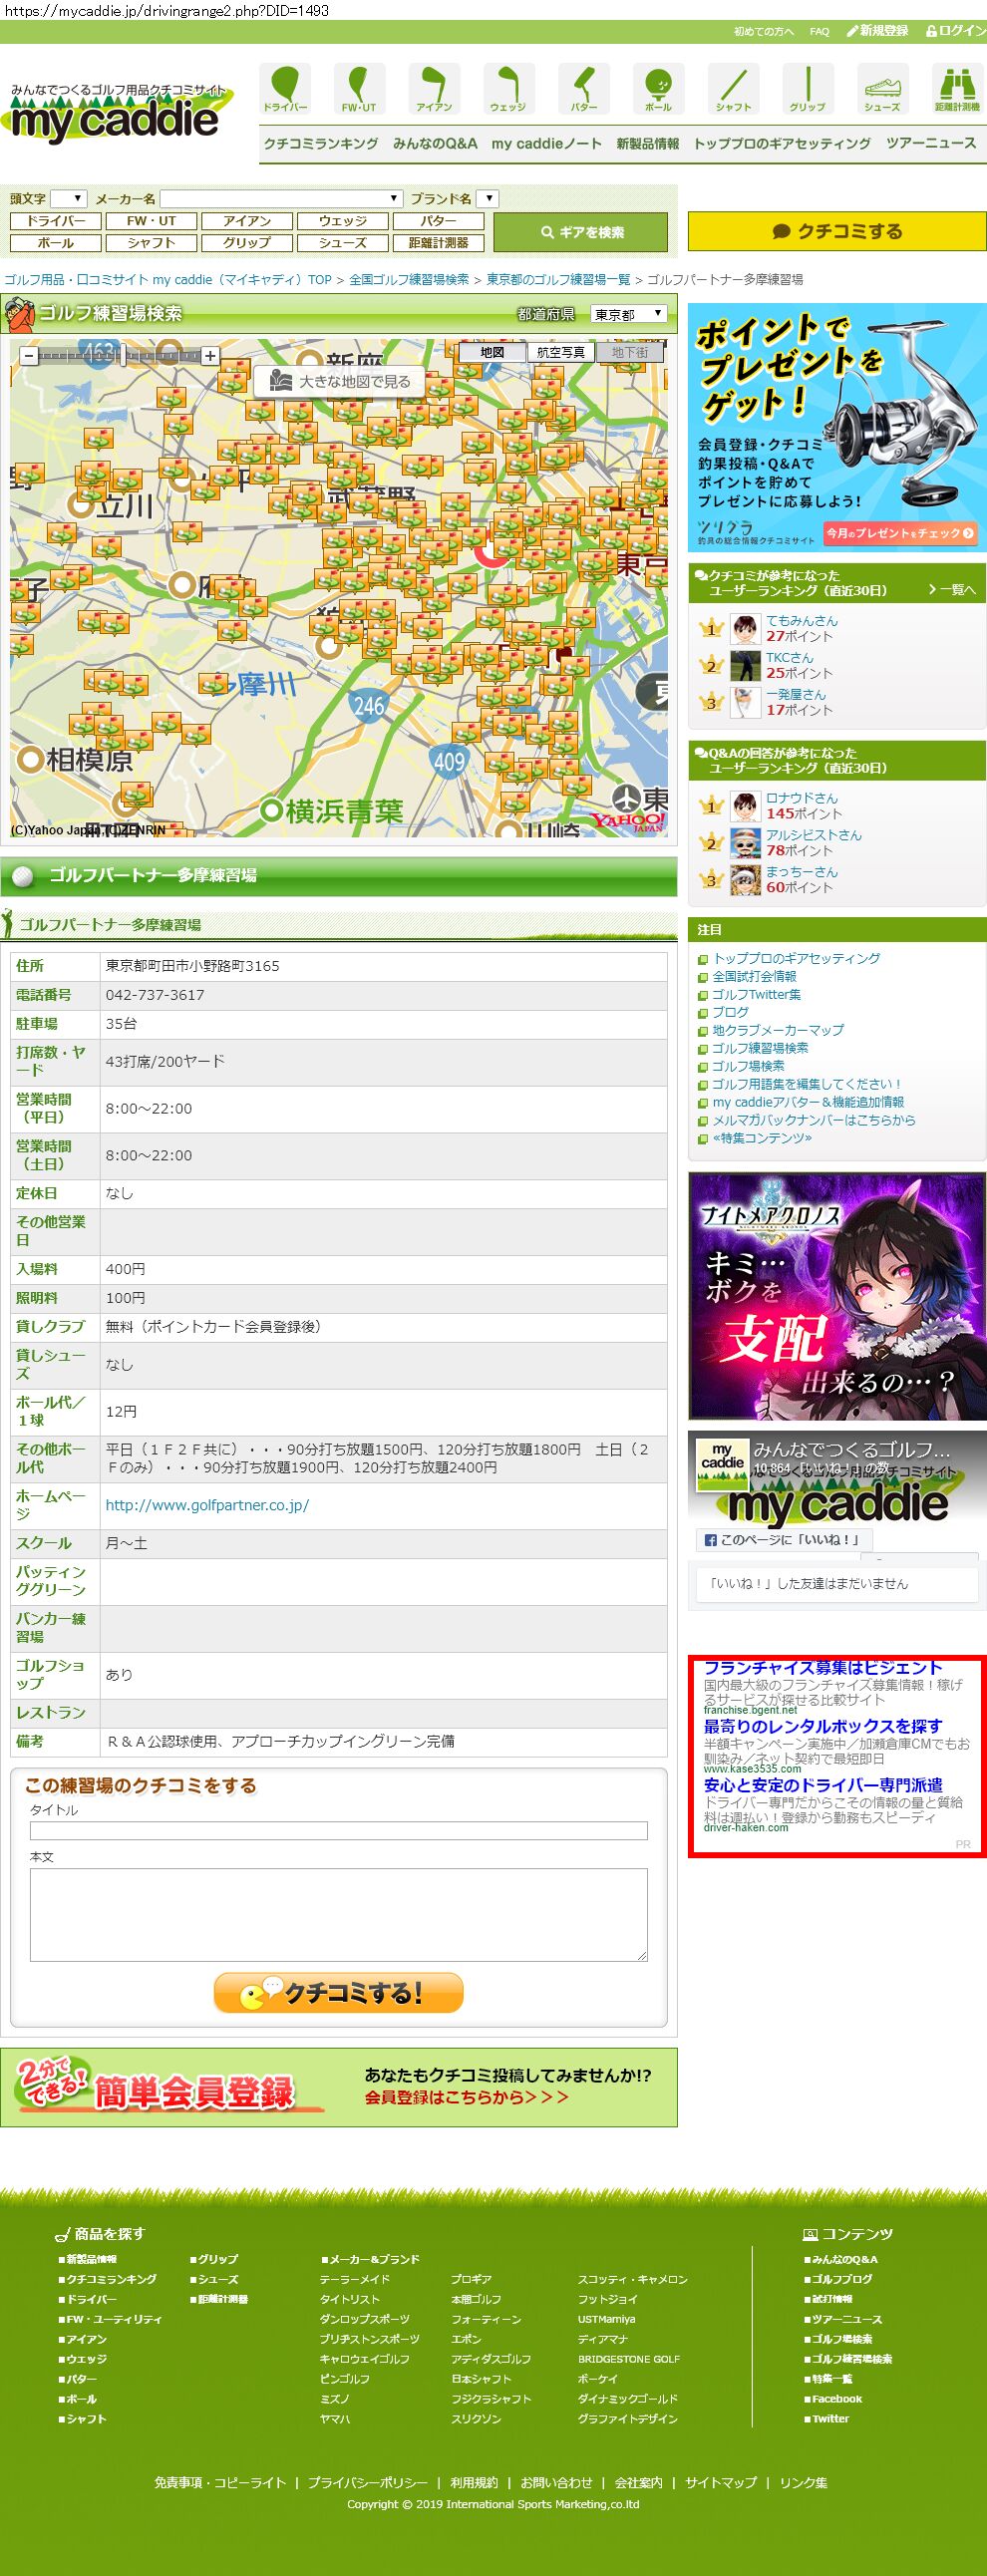Toggle the パター search filter button
Viewport: 987px width, 2576px height.
tap(438, 221)
